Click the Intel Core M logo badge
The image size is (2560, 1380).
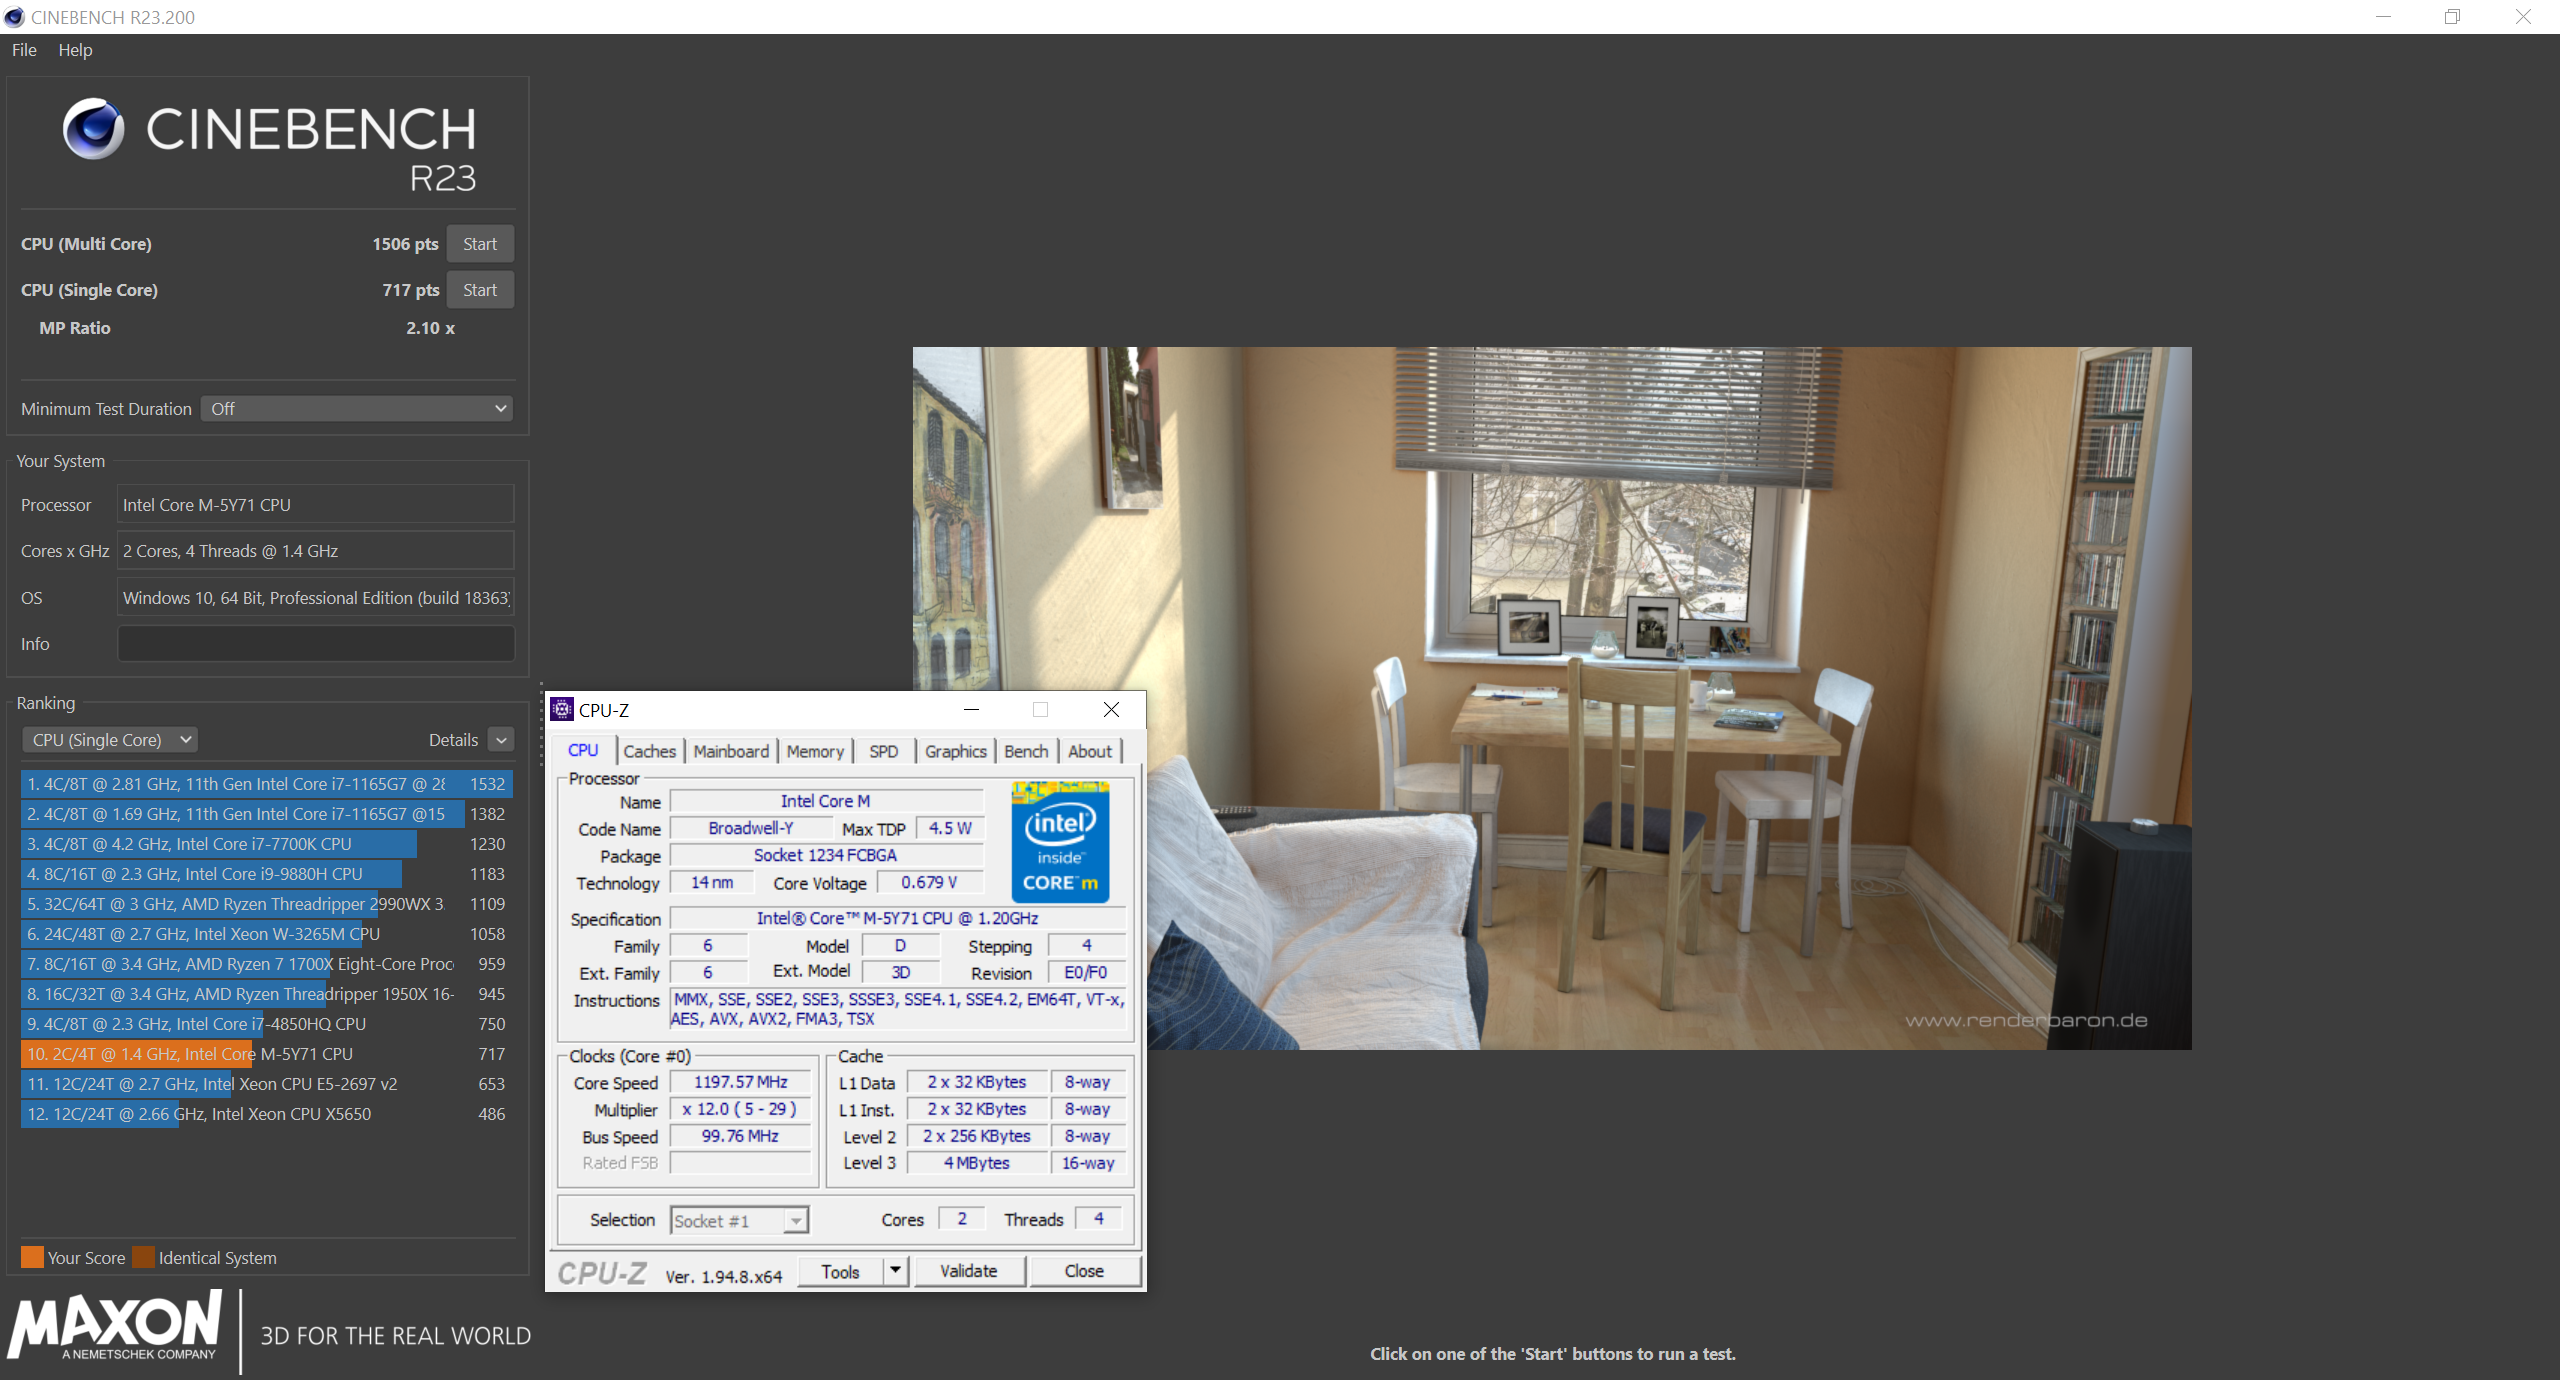click(1060, 842)
